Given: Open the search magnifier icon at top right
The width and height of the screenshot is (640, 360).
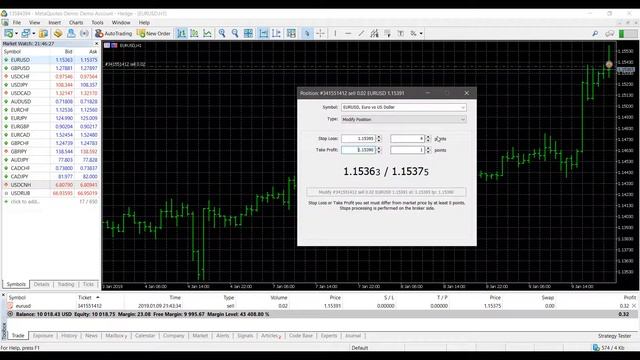Looking at the screenshot, I should coord(595,33).
